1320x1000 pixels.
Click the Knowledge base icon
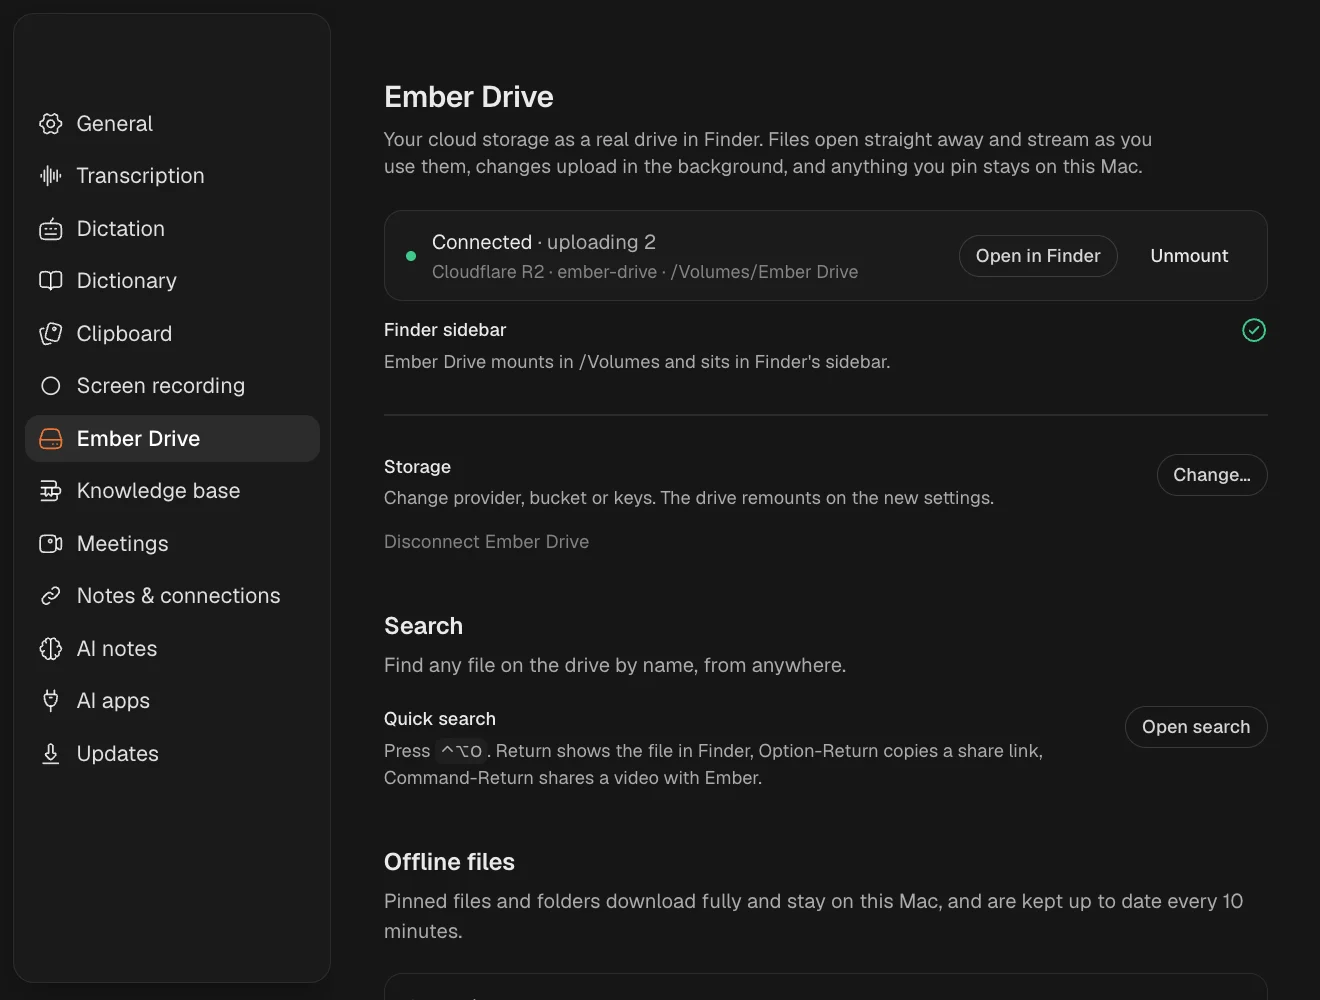pyautogui.click(x=51, y=491)
